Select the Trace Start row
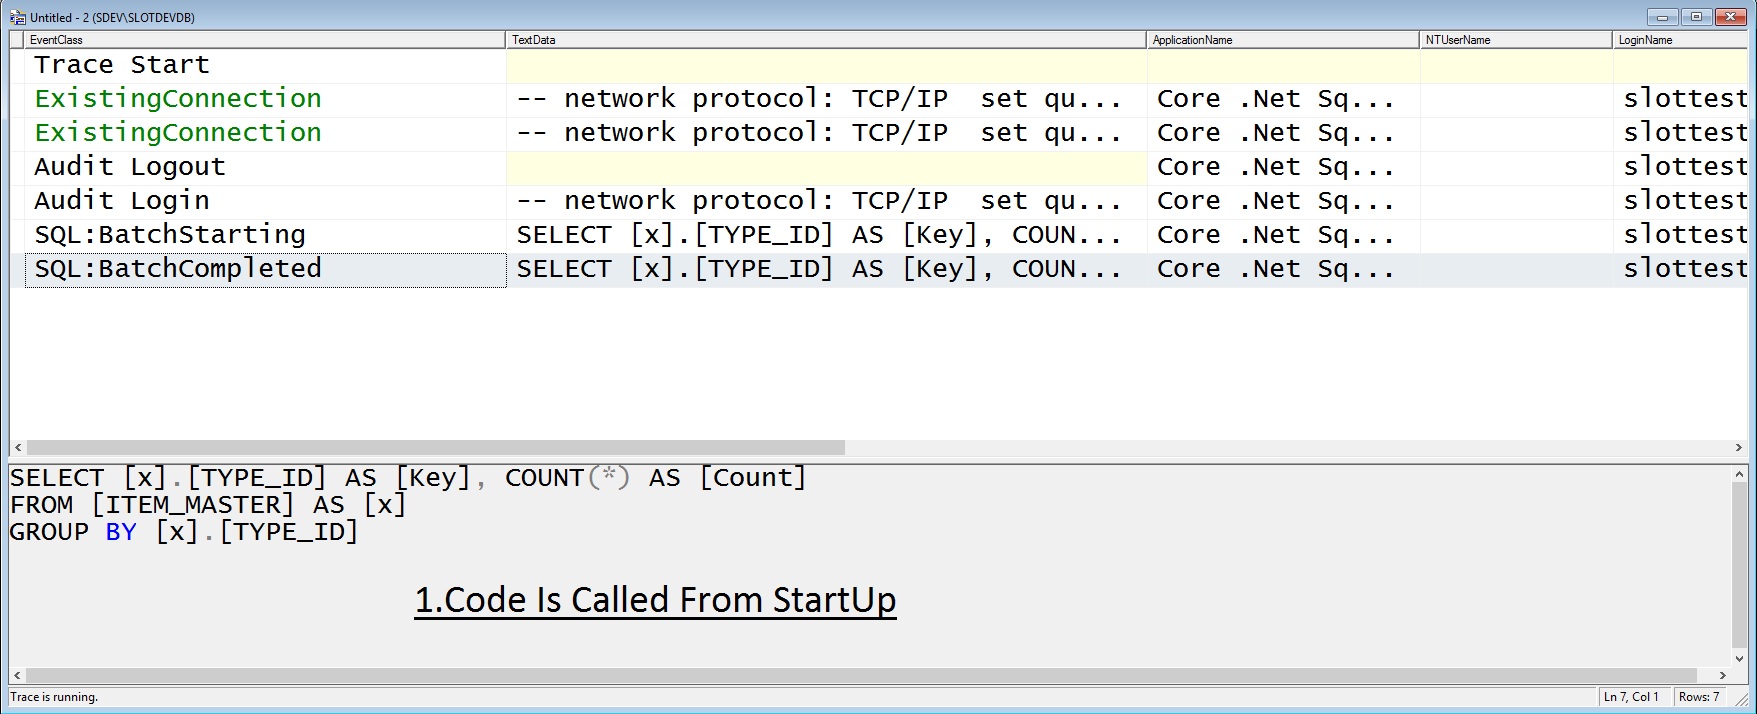Image resolution: width=1757 pixels, height=714 pixels. pyautogui.click(x=200, y=64)
